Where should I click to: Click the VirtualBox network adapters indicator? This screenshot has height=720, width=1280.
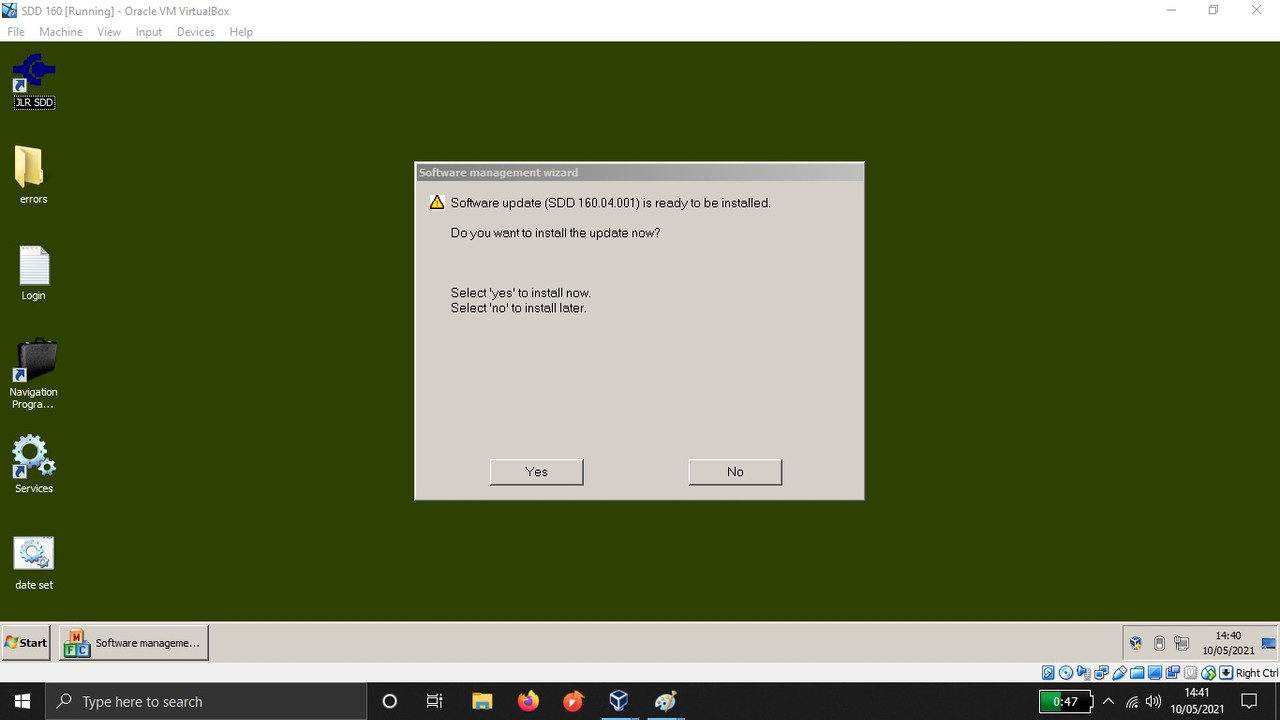(x=1101, y=673)
